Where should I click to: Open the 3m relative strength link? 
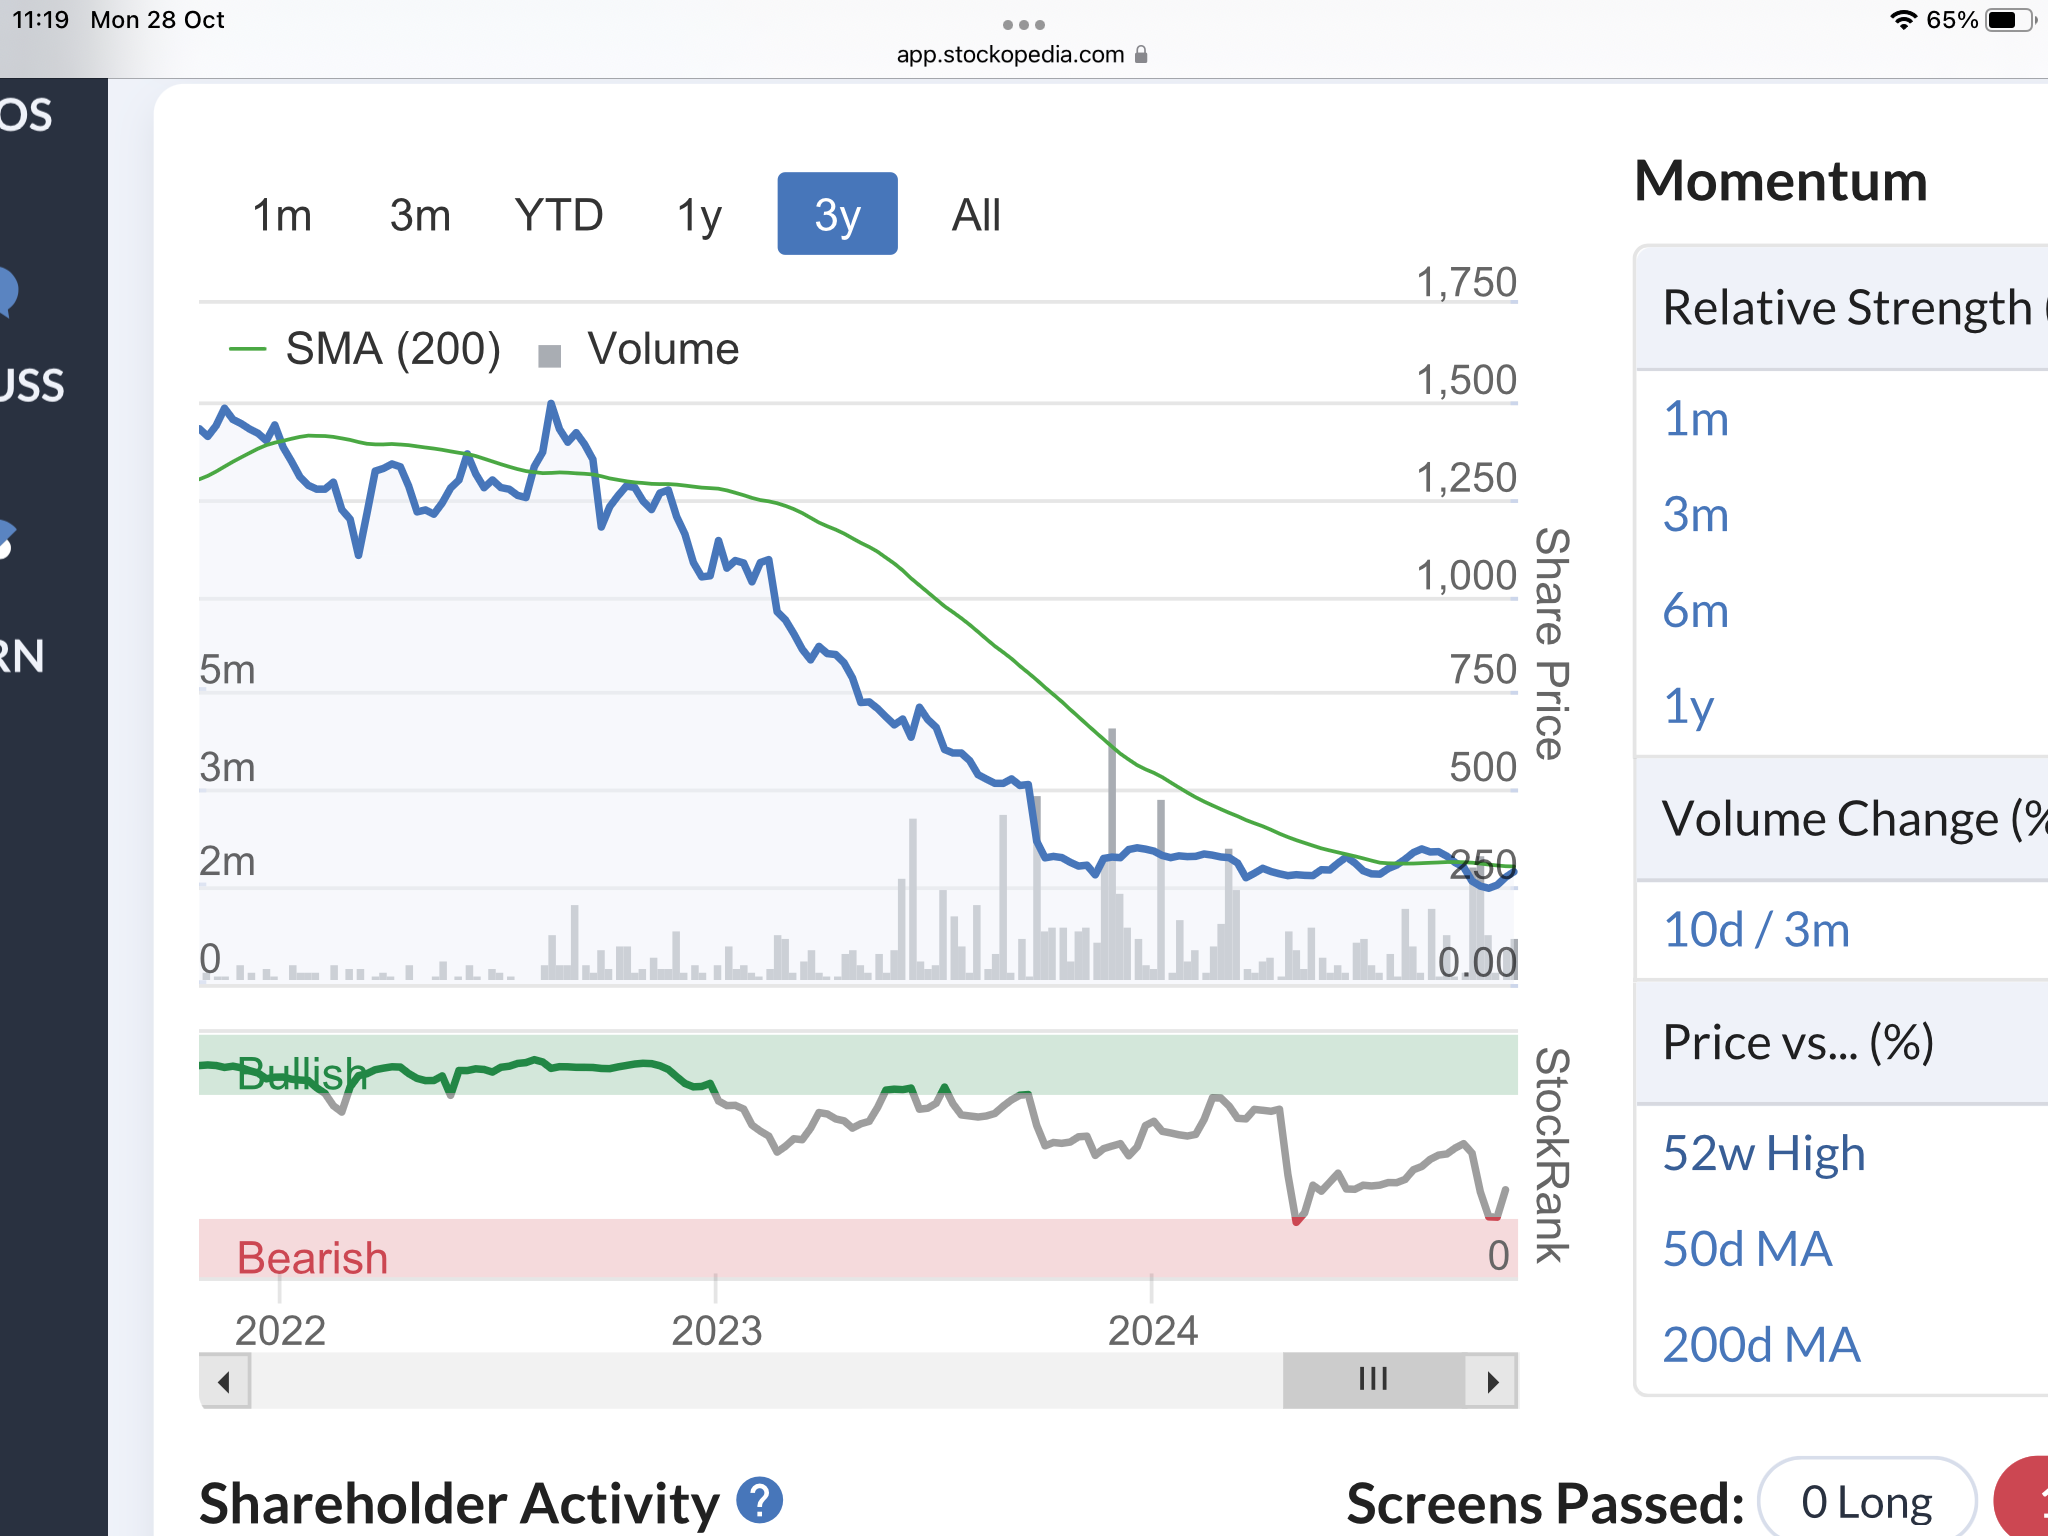click(1696, 515)
